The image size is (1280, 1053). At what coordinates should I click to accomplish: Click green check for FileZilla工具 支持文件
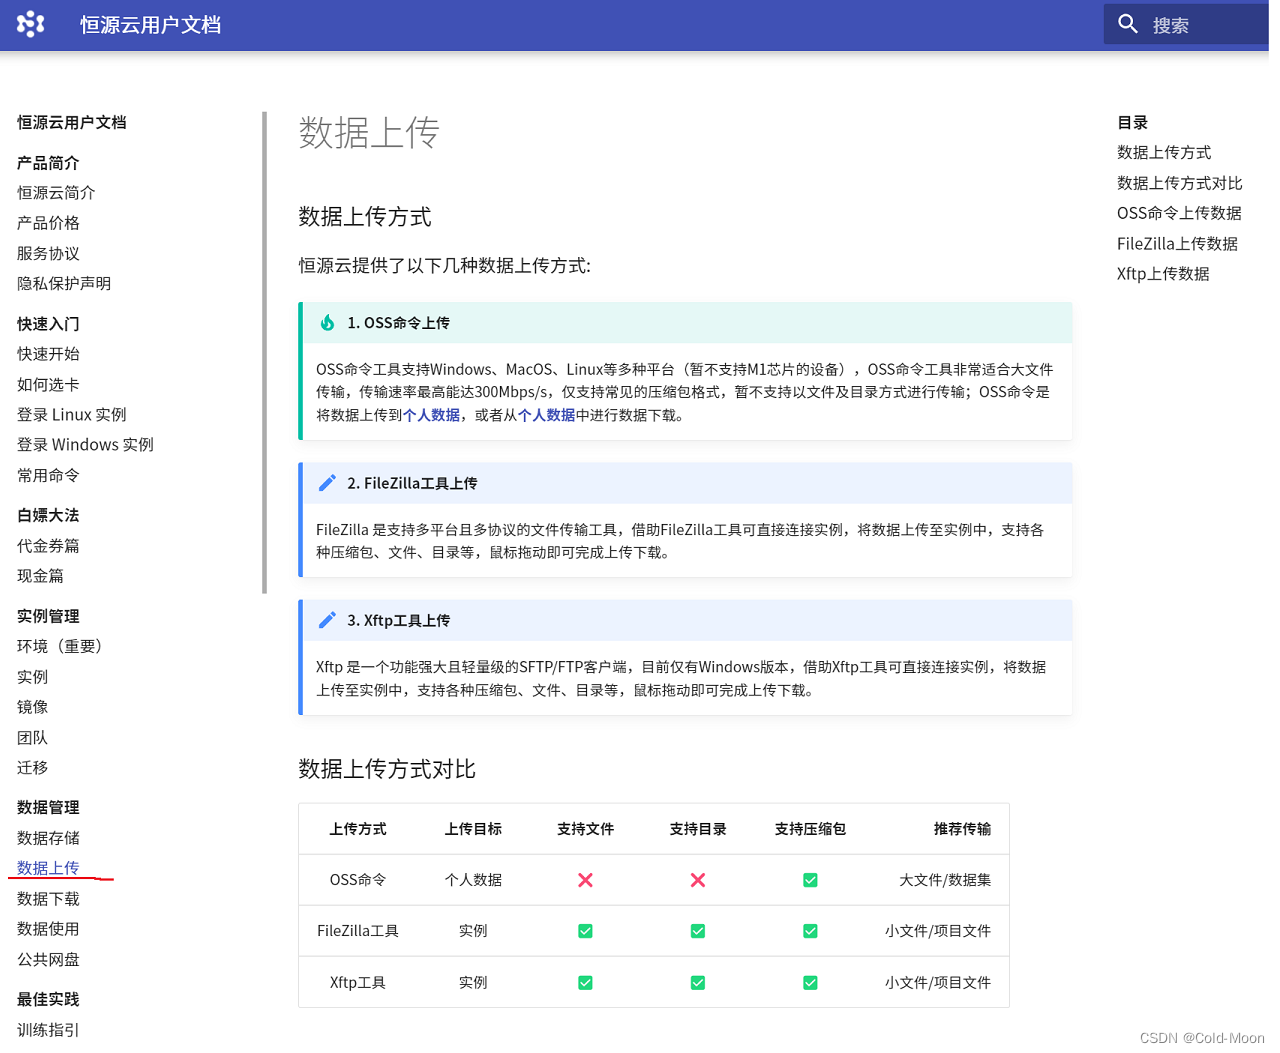pos(586,931)
